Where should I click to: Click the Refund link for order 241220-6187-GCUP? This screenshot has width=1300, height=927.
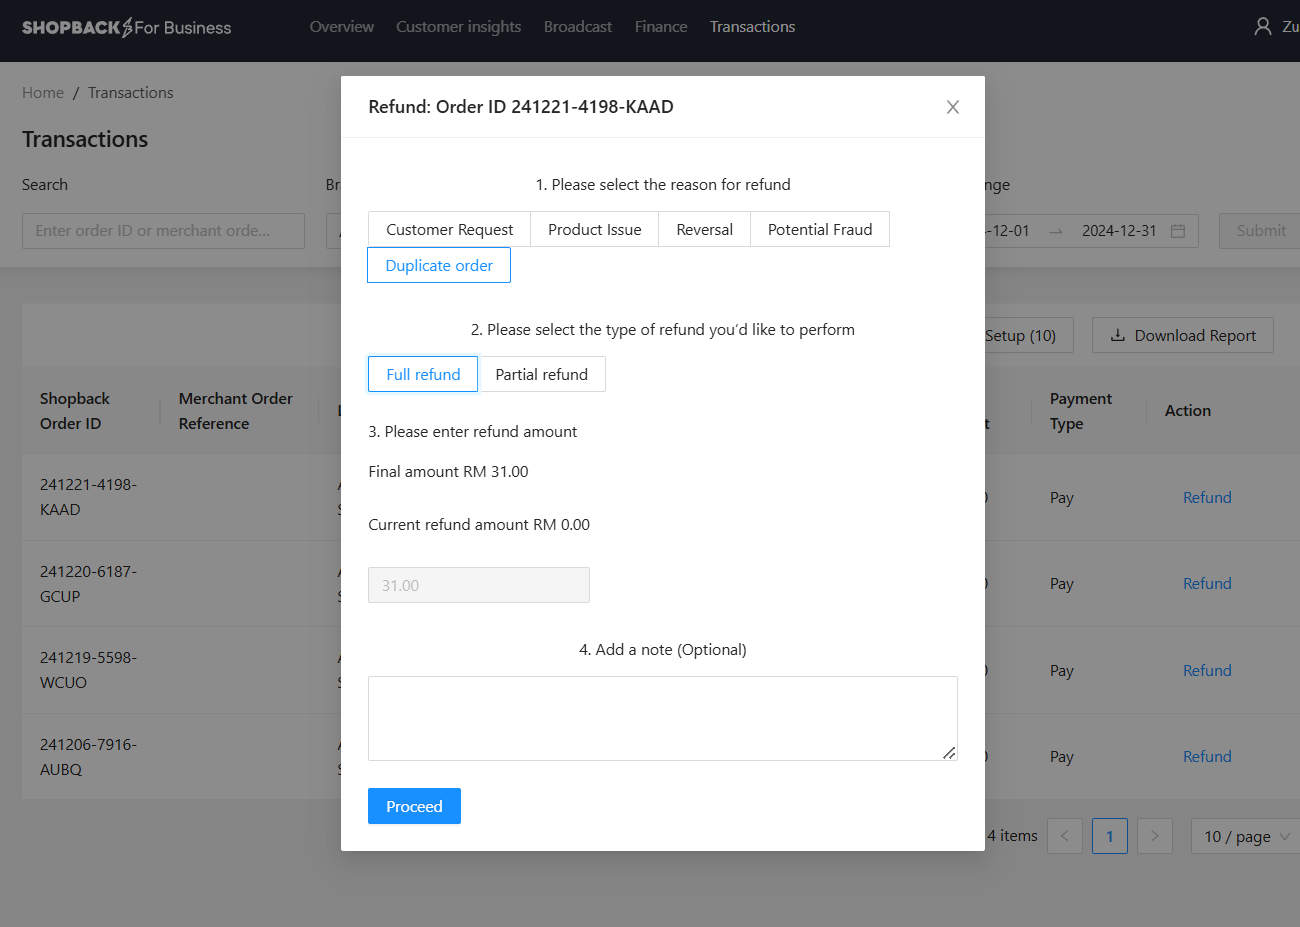[x=1206, y=583]
